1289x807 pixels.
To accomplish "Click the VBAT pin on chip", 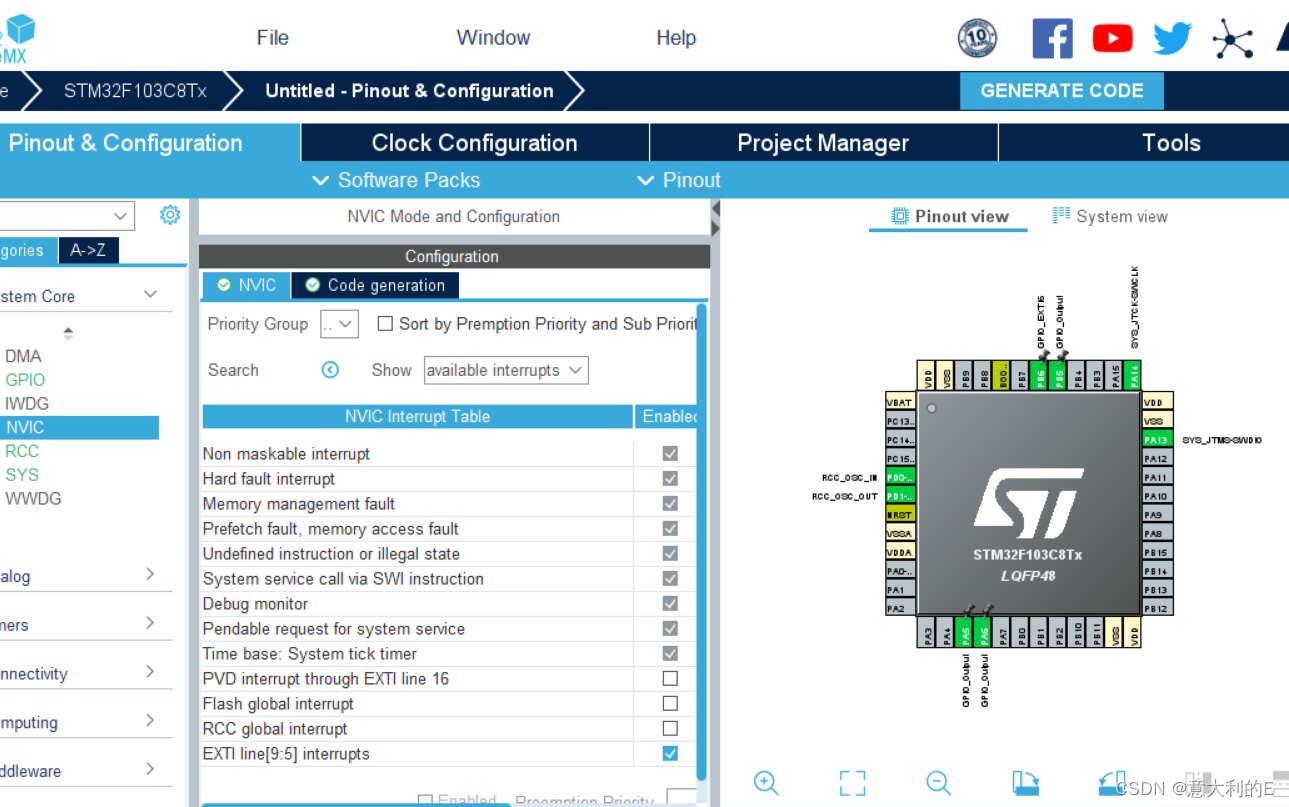I will tap(900, 402).
